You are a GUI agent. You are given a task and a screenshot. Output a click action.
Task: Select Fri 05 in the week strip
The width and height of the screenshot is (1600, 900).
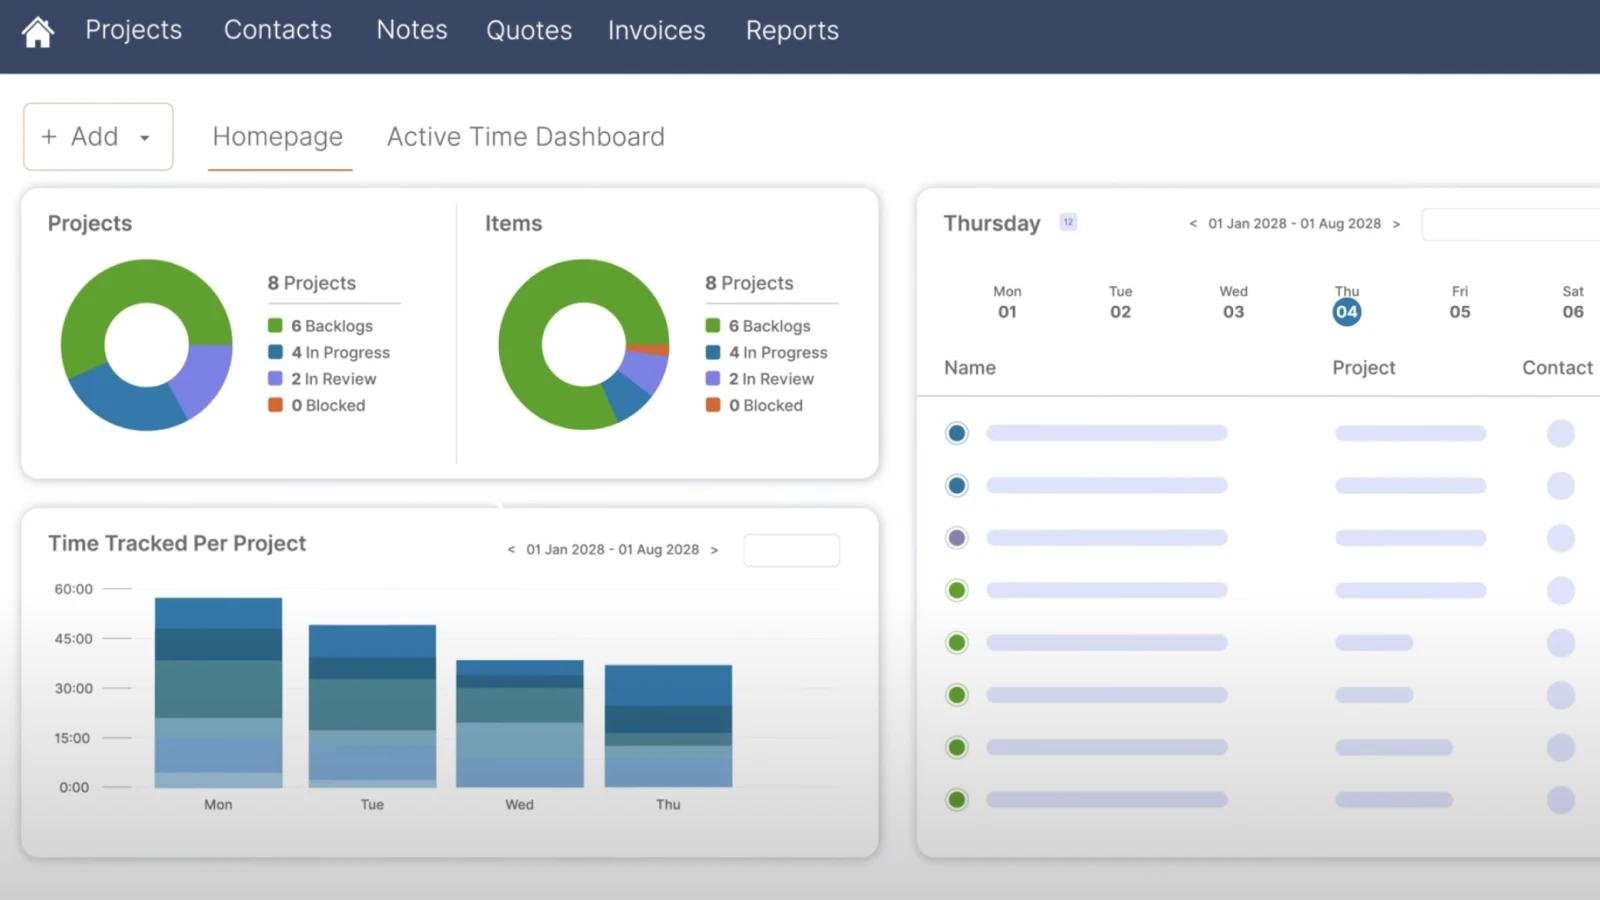point(1460,302)
